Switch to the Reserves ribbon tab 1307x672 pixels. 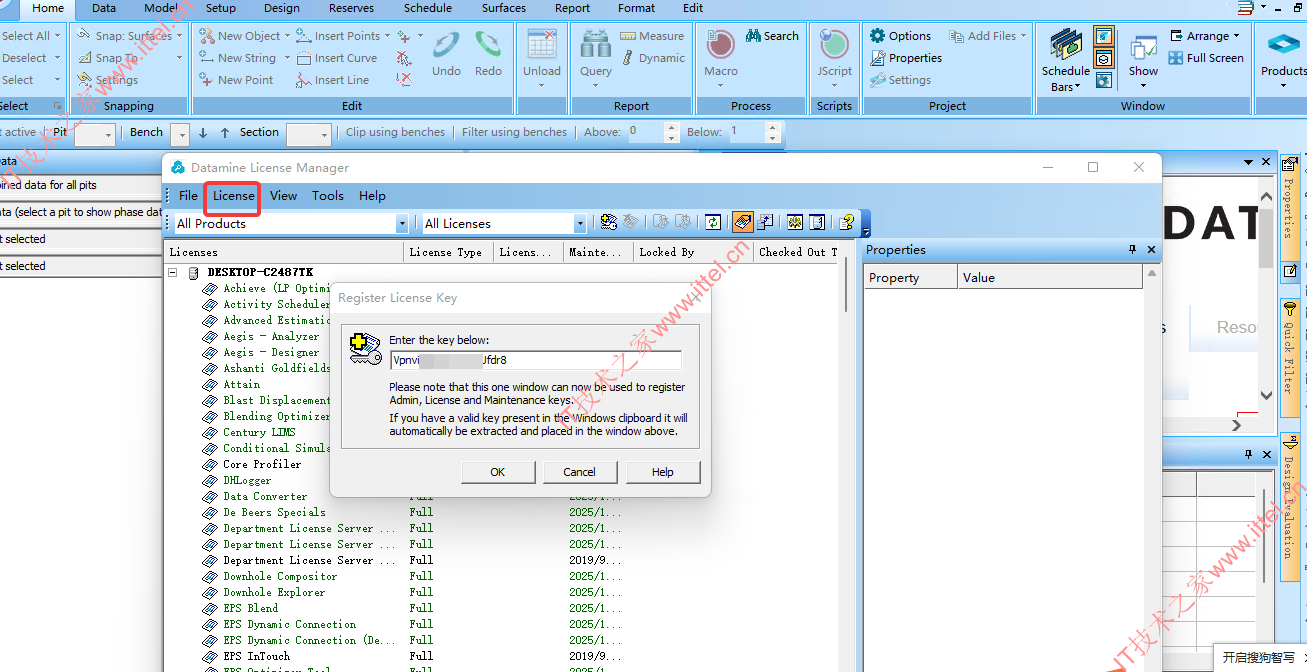tap(352, 8)
